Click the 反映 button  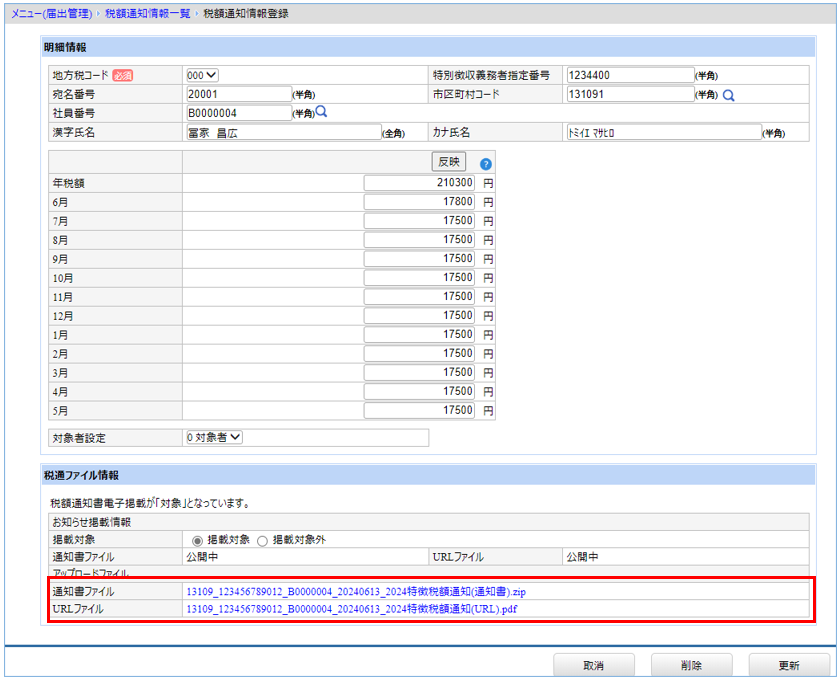pyautogui.click(x=449, y=162)
